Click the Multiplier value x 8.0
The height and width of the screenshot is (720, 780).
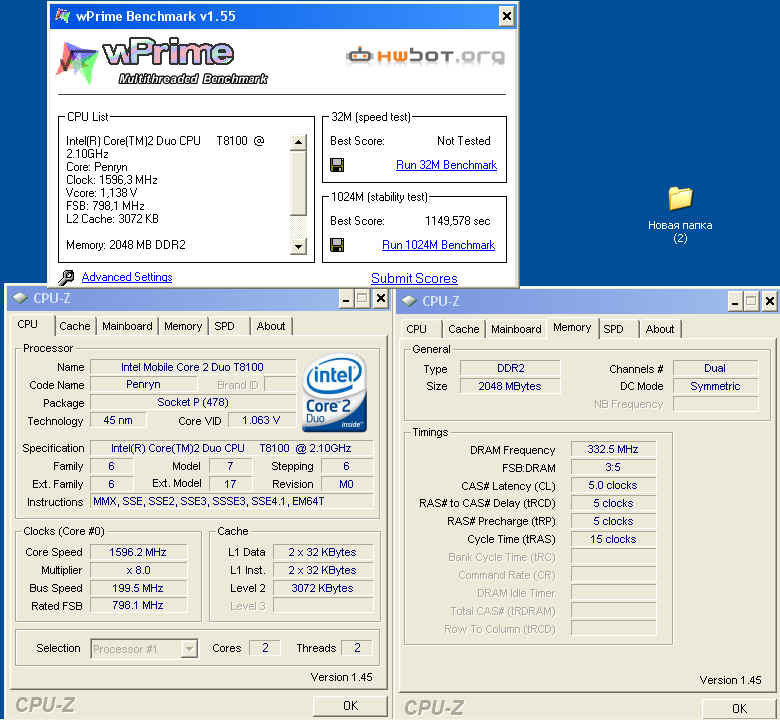pyautogui.click(x=138, y=570)
